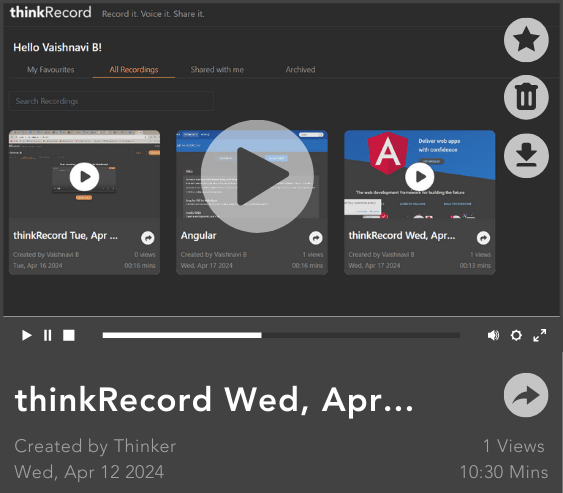Viewport: 563px width, 493px height.
Task: Click the large share arrow icon
Action: [x=526, y=395]
